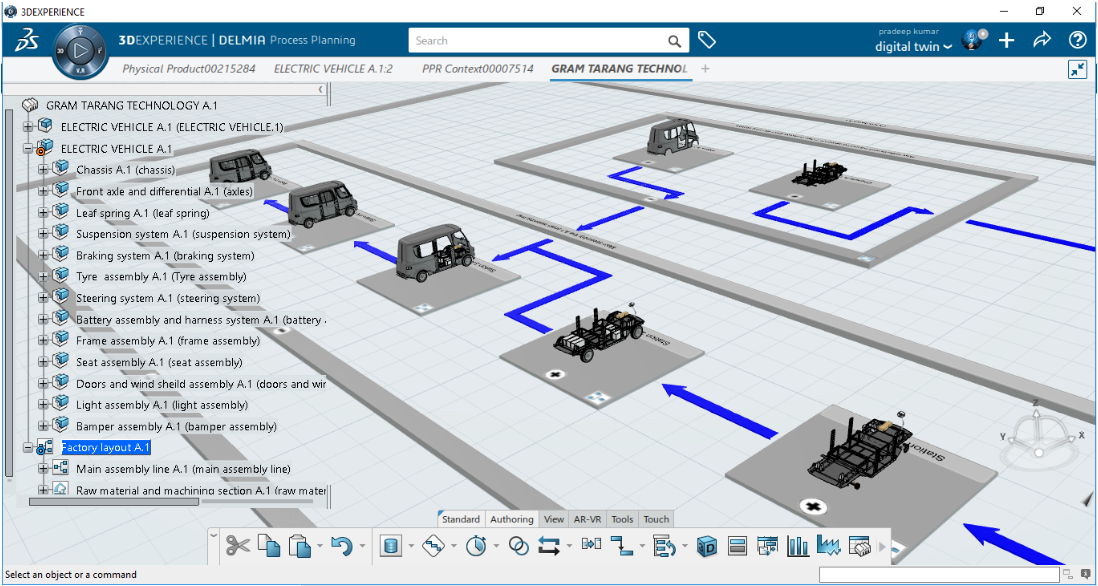Open the 3D compass app launcher

[80, 50]
